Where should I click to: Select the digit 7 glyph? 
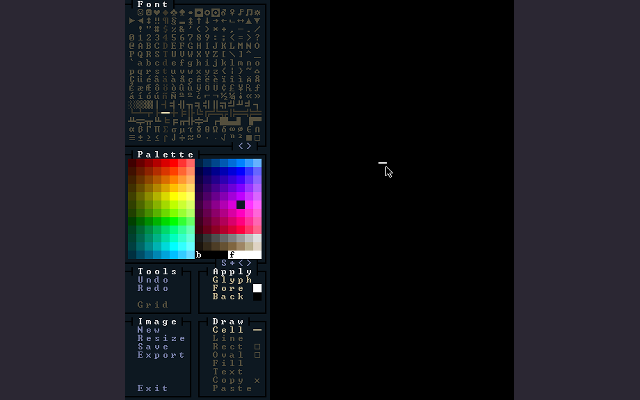[190, 38]
